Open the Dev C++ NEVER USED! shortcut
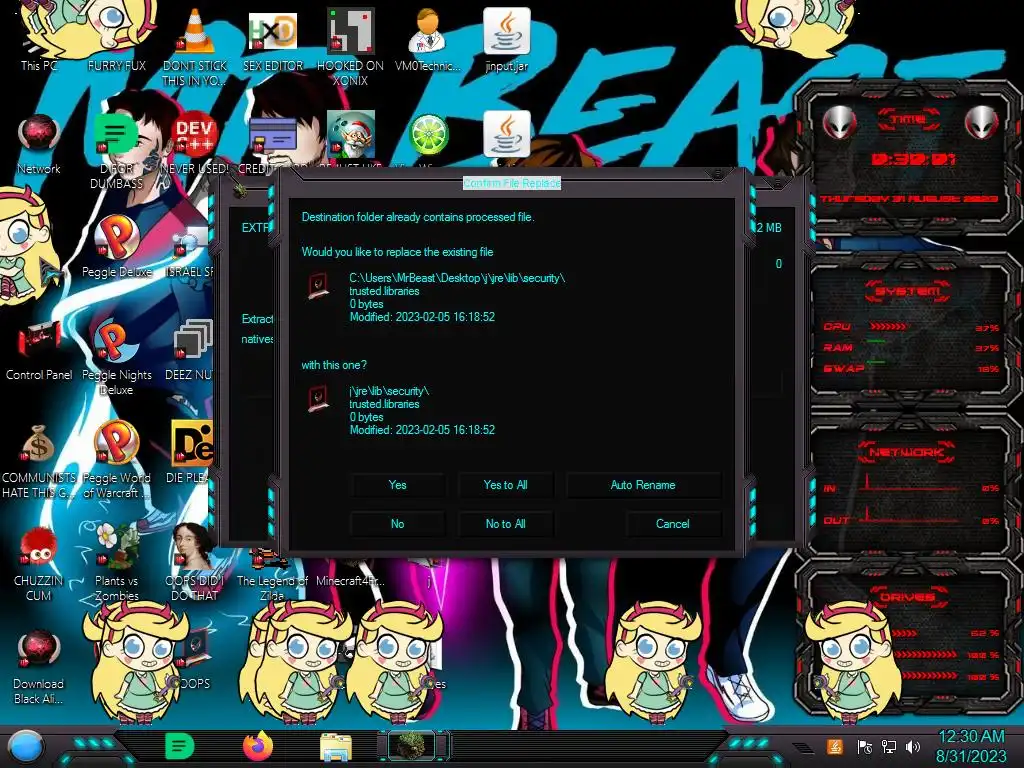 (194, 135)
